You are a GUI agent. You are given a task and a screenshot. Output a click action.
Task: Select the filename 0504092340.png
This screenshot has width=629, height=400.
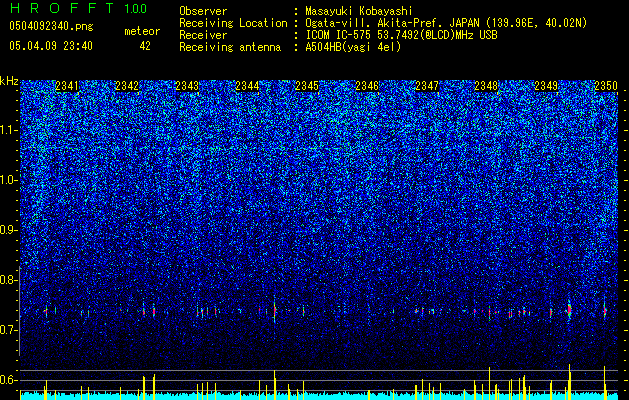pos(51,26)
